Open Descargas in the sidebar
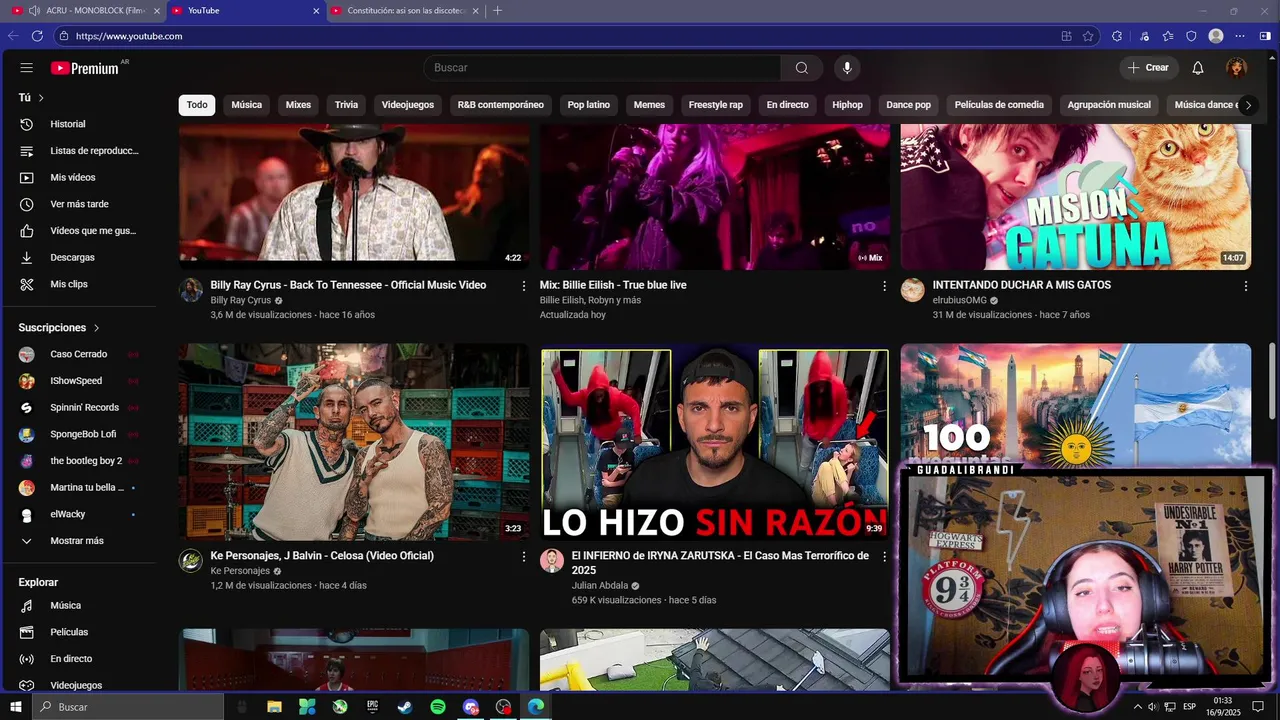This screenshot has height=720, width=1280. click(78, 257)
